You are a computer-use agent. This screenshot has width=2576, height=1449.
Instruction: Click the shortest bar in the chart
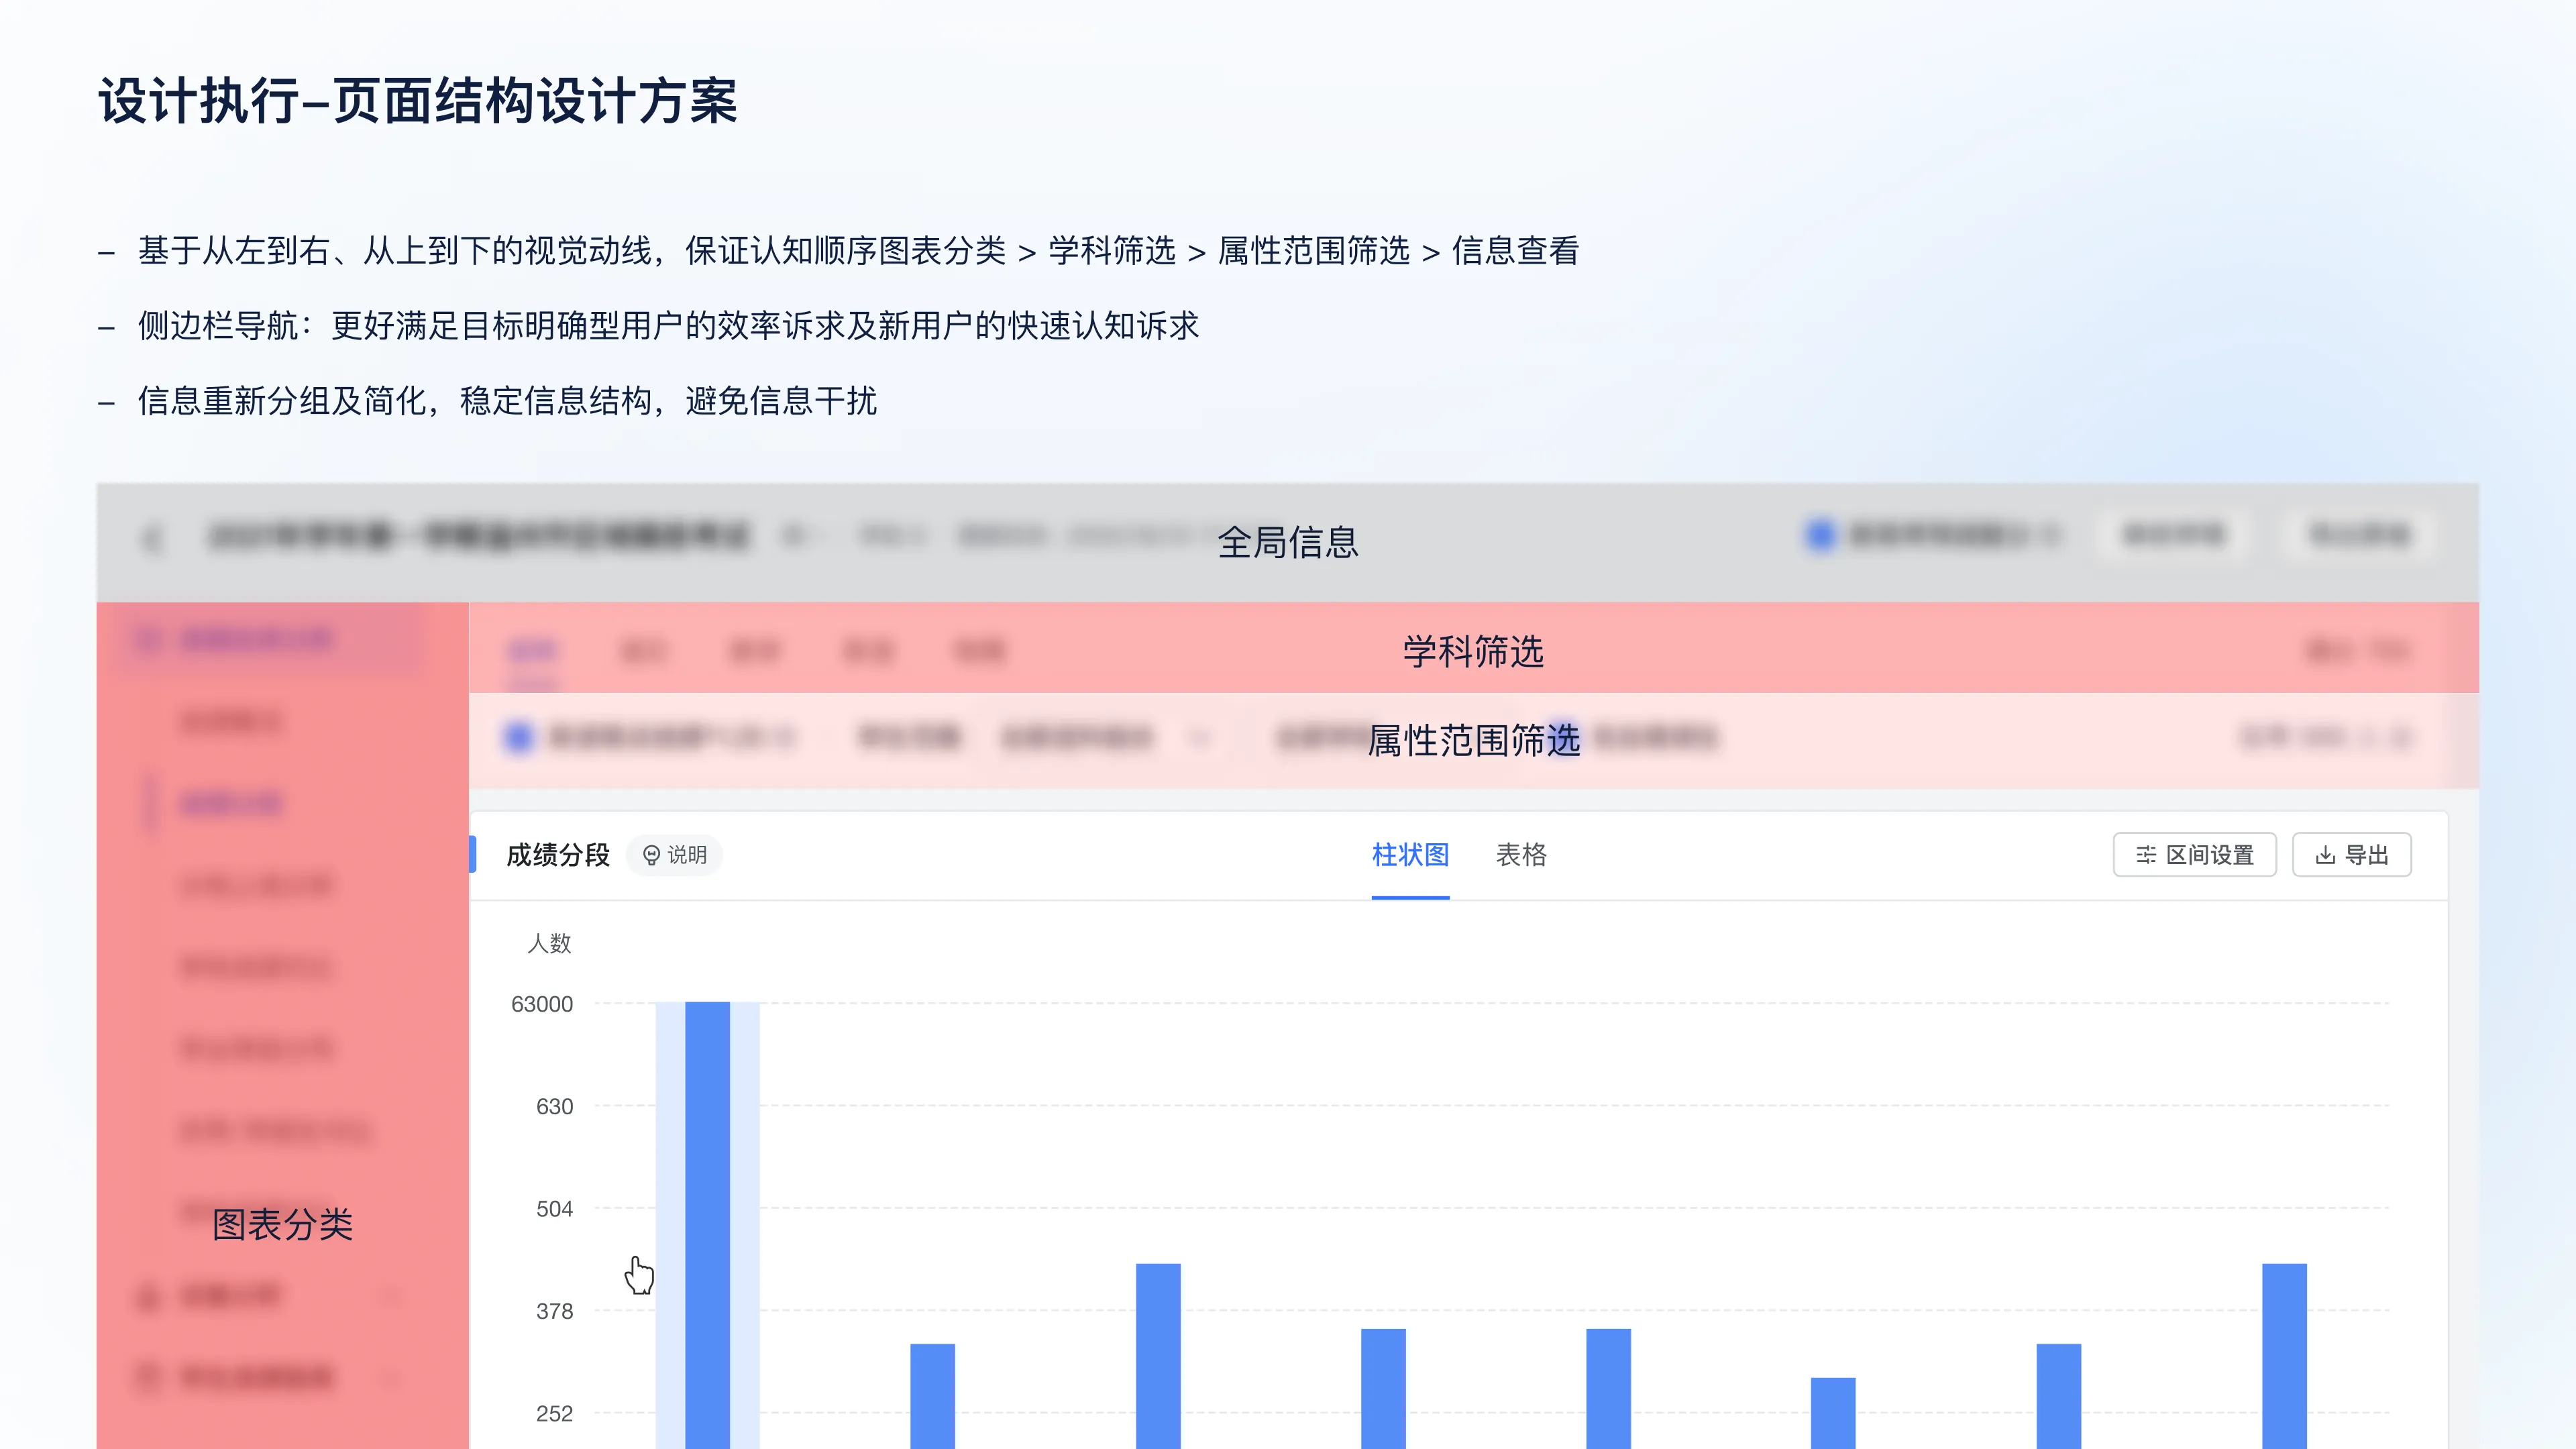(x=1833, y=1412)
